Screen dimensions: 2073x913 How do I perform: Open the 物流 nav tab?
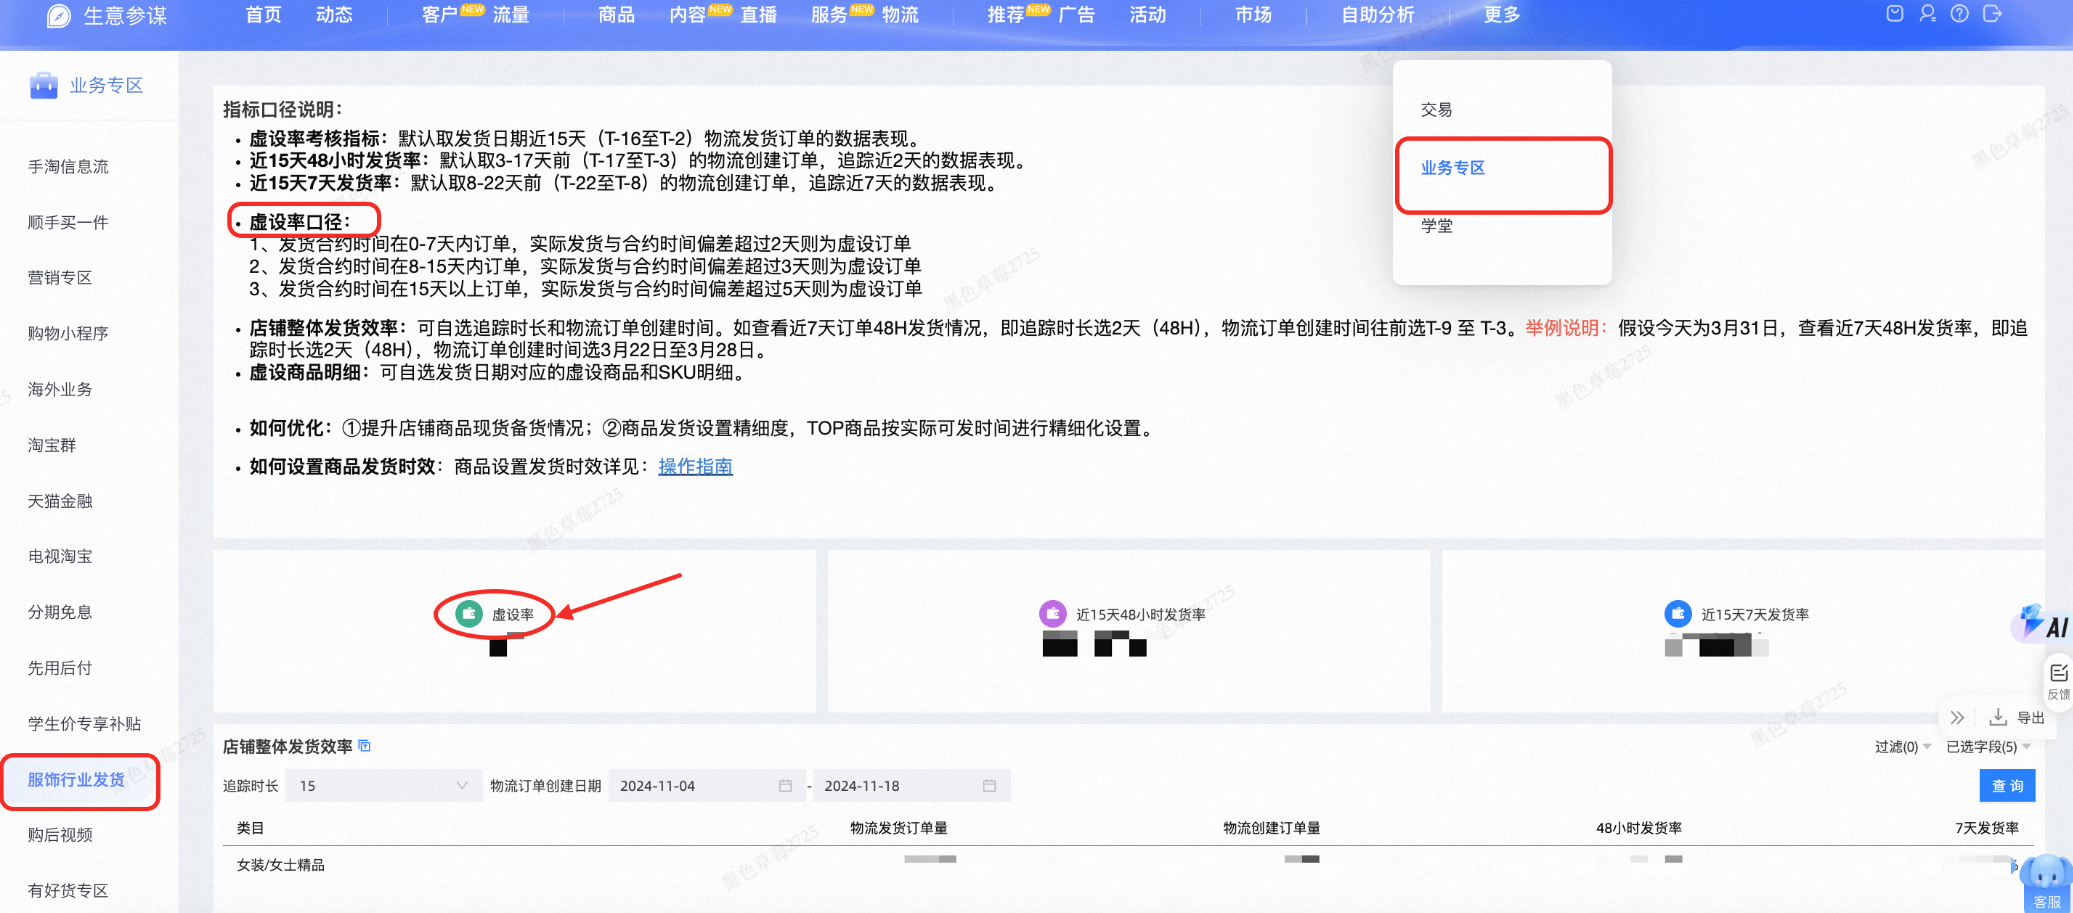[x=900, y=15]
